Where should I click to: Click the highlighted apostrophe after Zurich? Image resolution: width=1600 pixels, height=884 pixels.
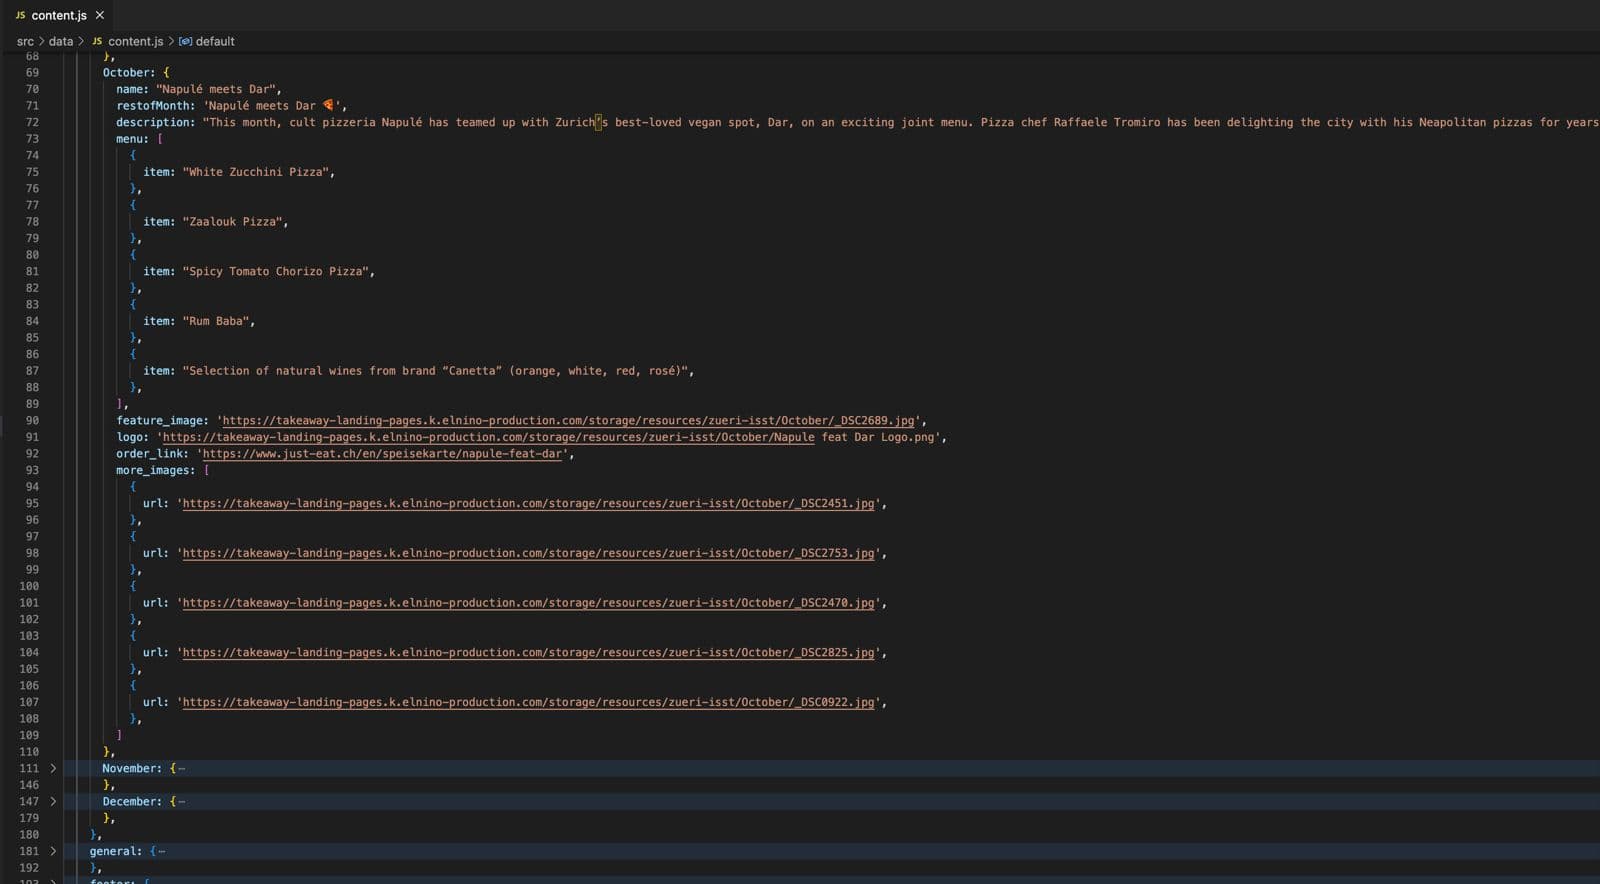[599, 122]
